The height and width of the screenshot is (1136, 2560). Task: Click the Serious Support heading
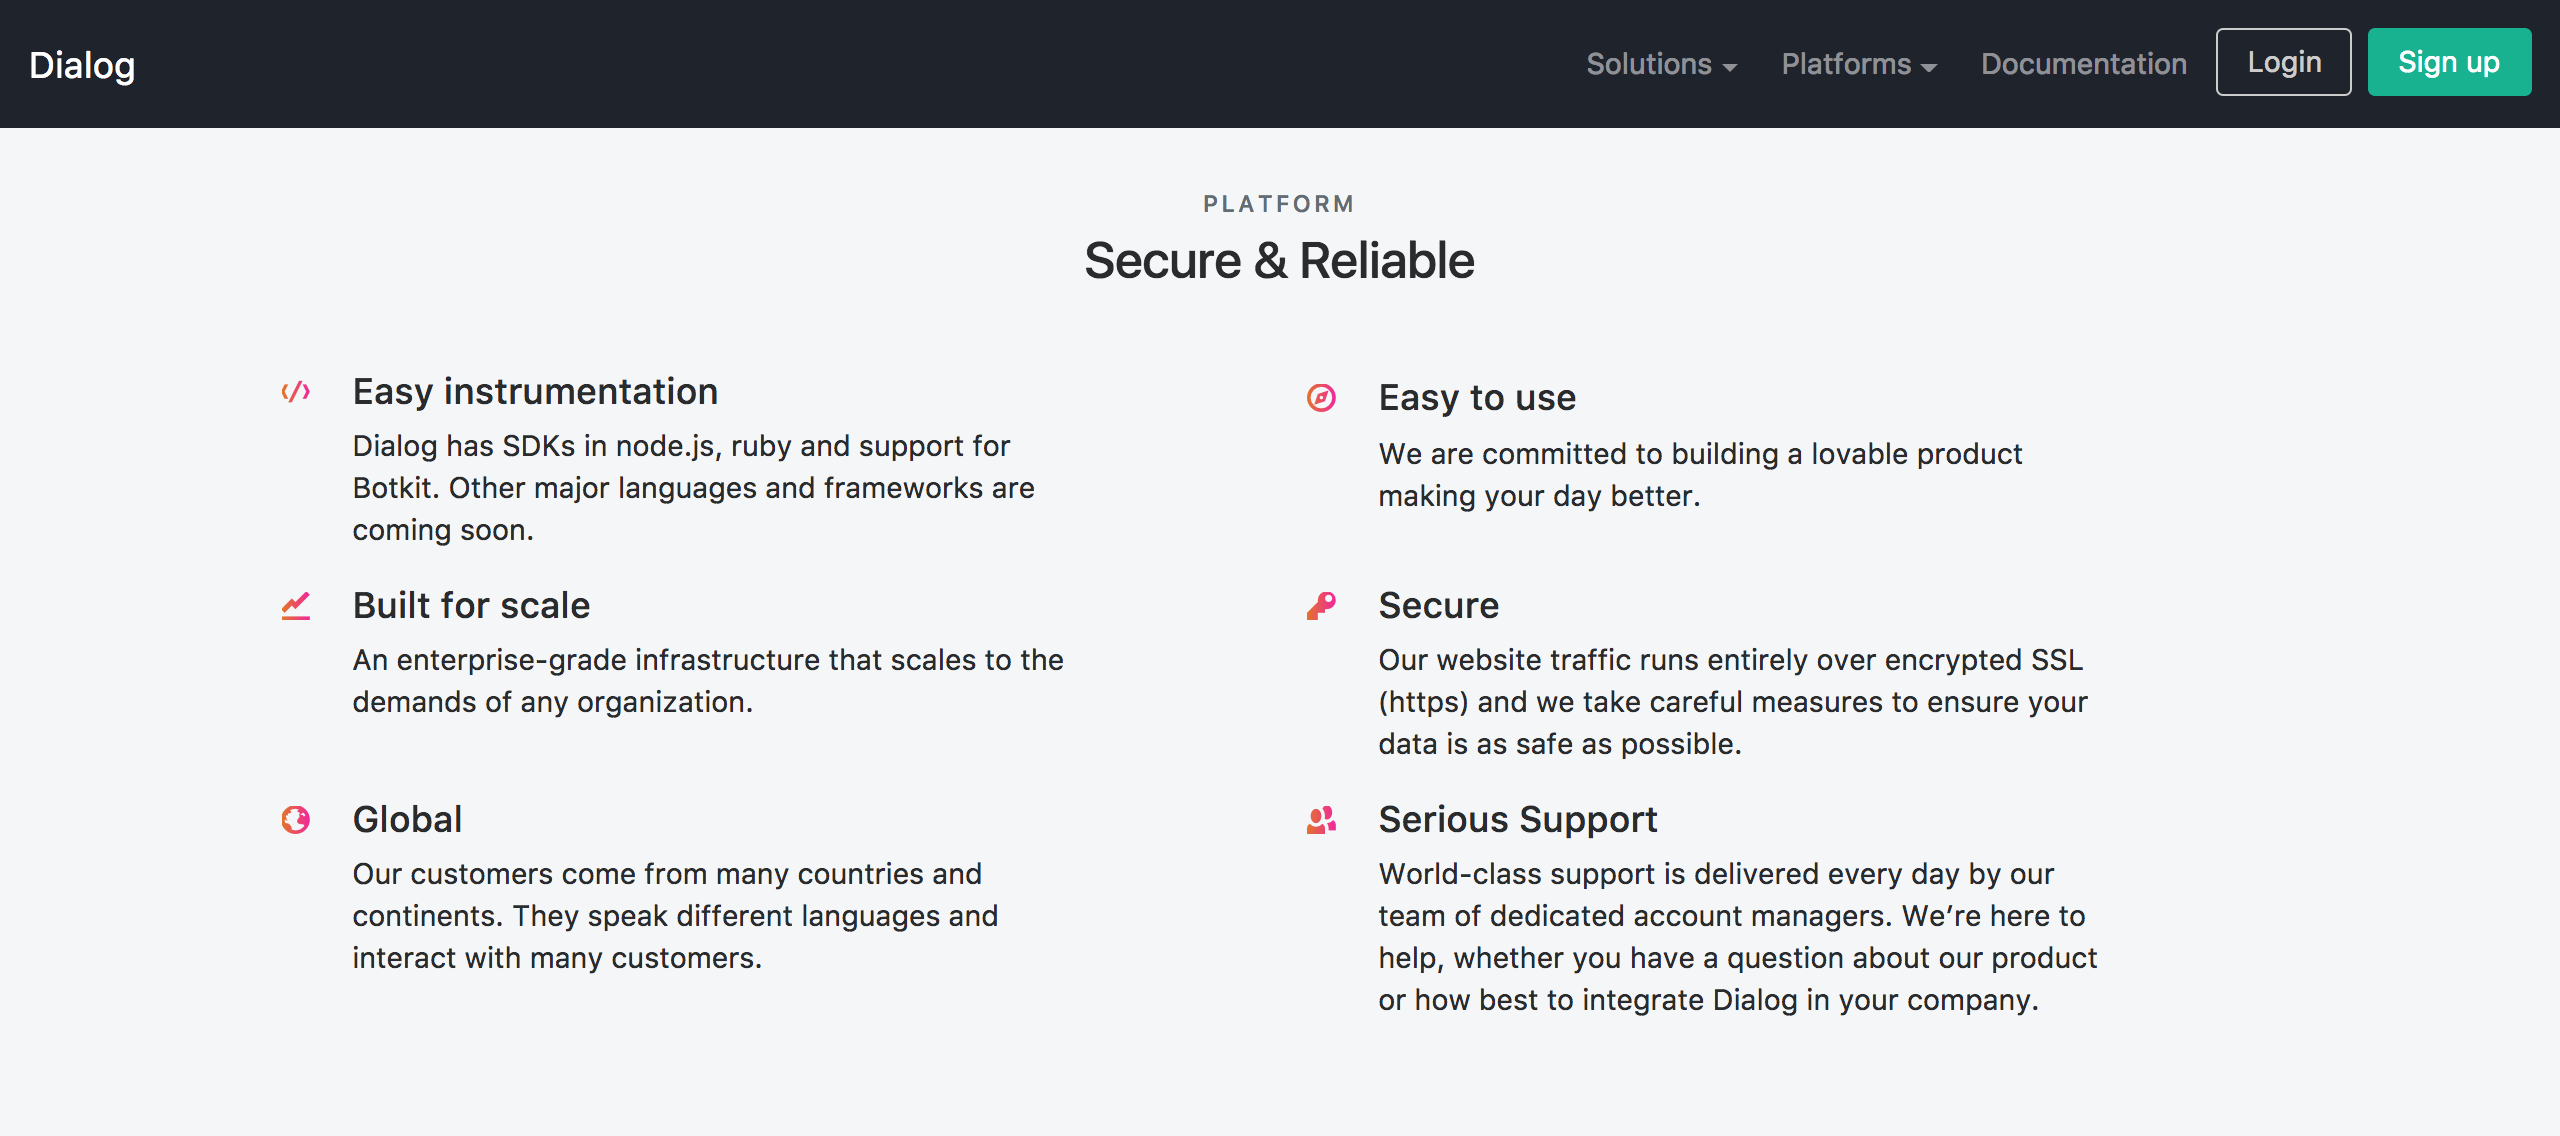click(1517, 819)
